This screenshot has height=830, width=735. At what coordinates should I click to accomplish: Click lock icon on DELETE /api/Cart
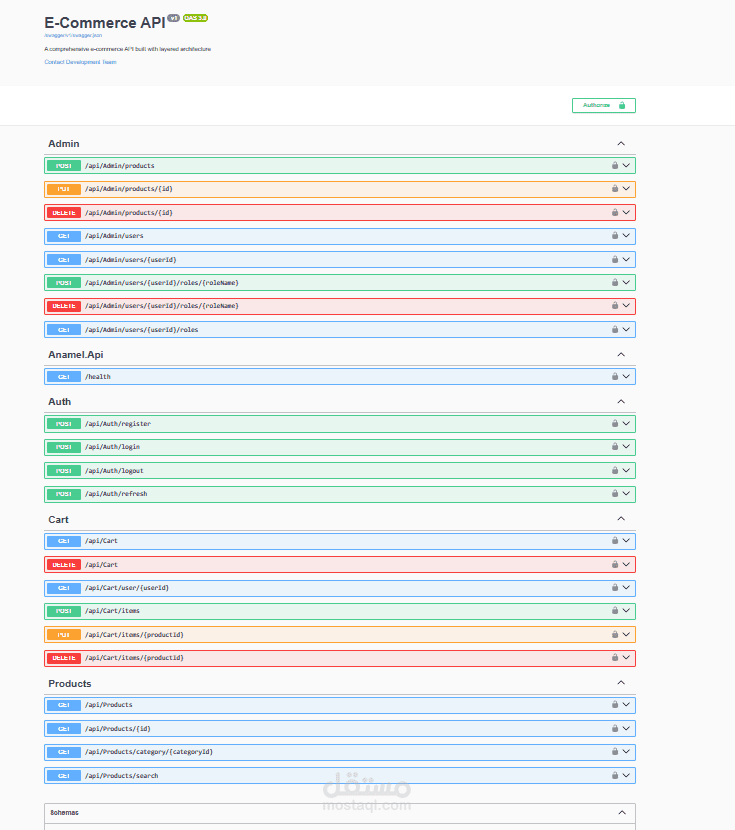tap(615, 564)
